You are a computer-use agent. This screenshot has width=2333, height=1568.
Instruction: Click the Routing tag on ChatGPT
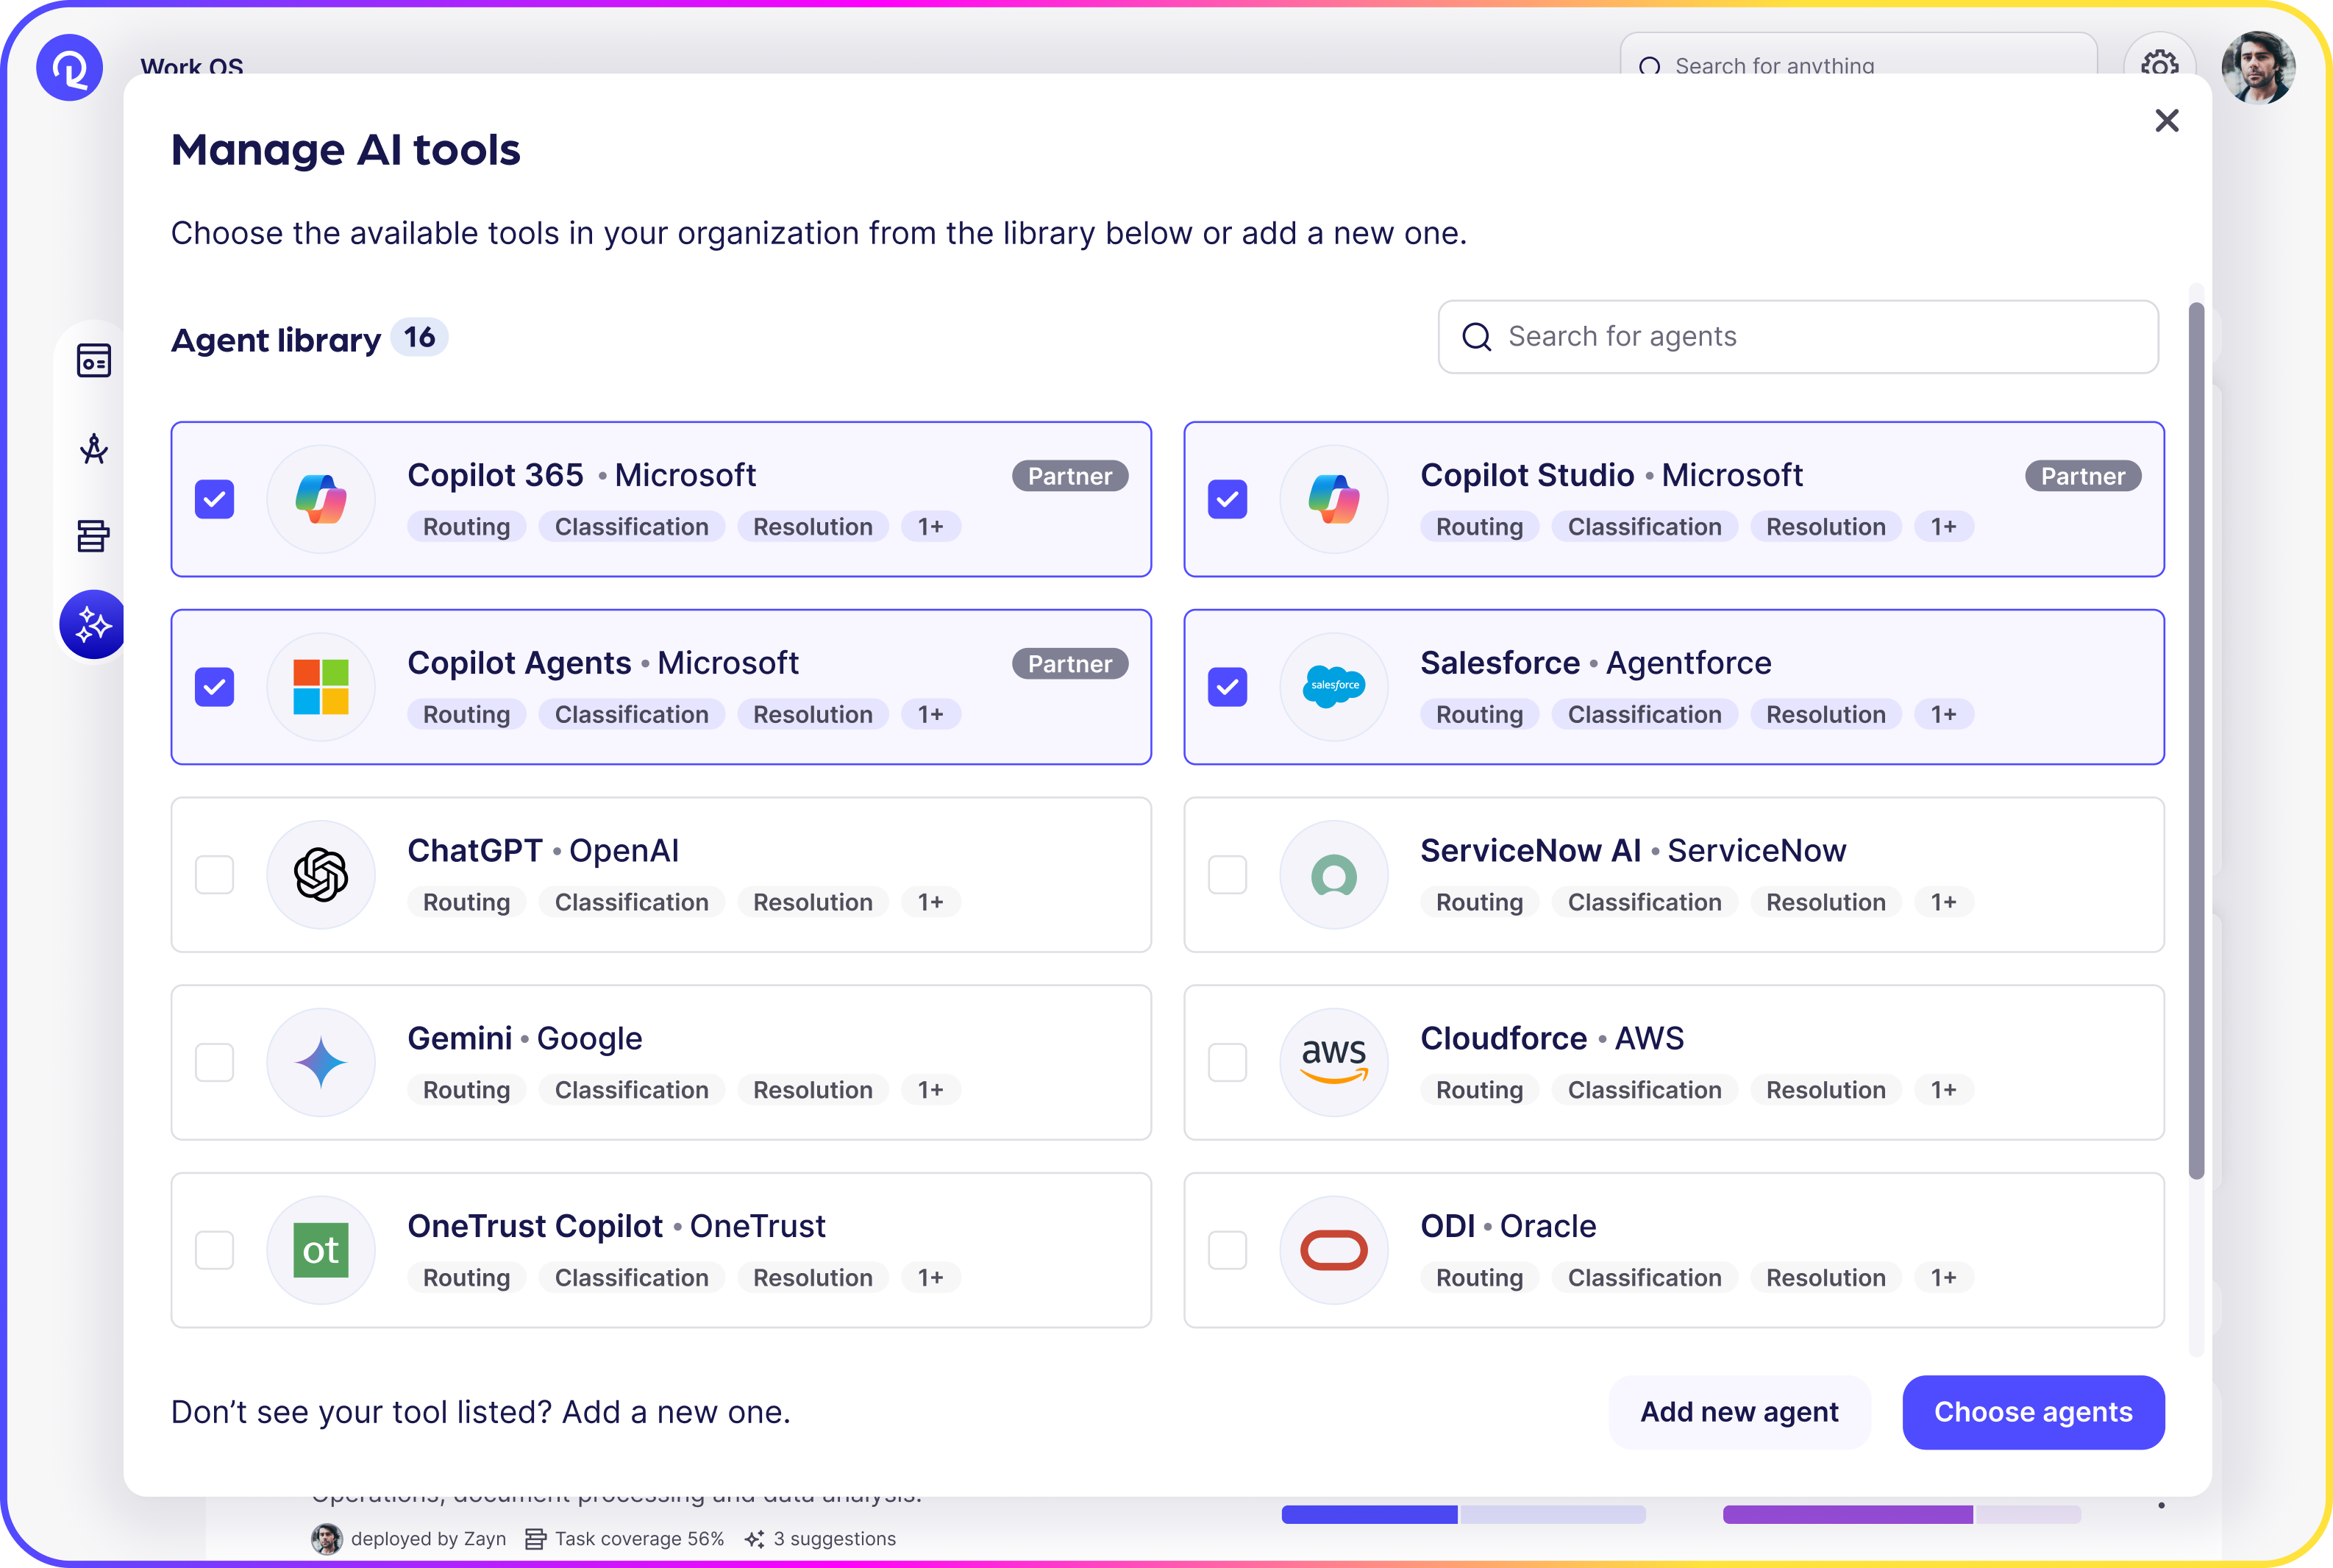coord(466,902)
